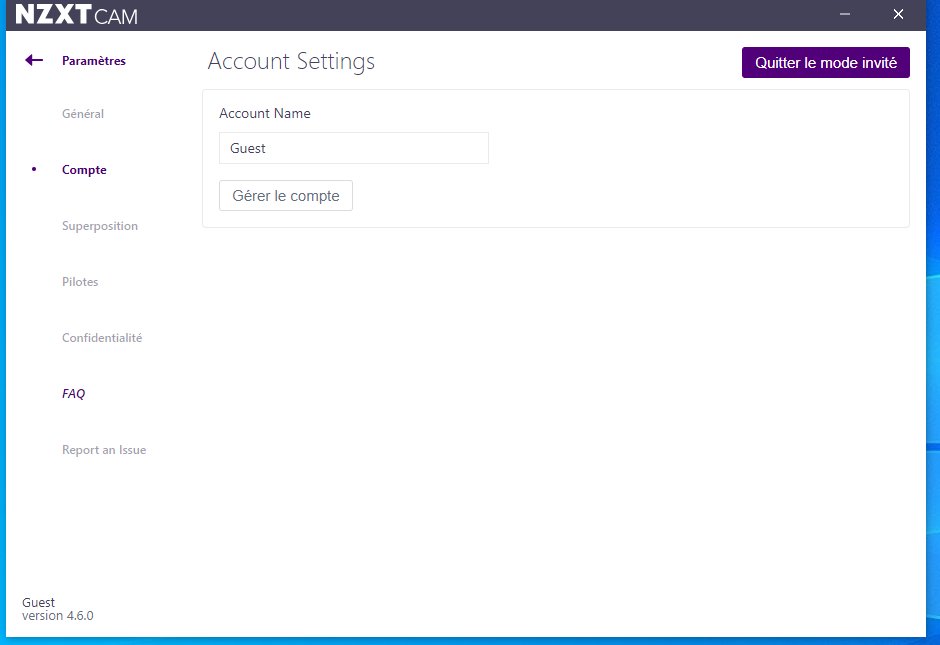The image size is (940, 645).
Task: Focus the Account Name text field
Action: (353, 148)
